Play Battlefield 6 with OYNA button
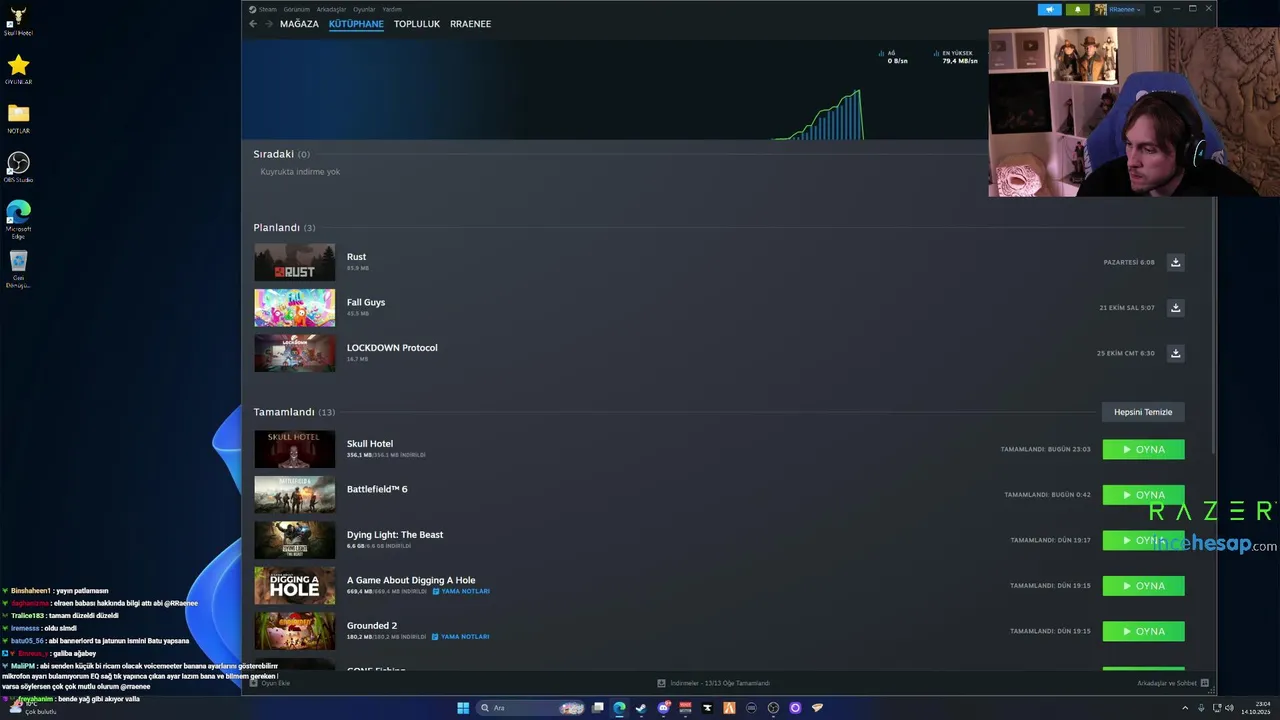The width and height of the screenshot is (1280, 720). (x=1143, y=495)
